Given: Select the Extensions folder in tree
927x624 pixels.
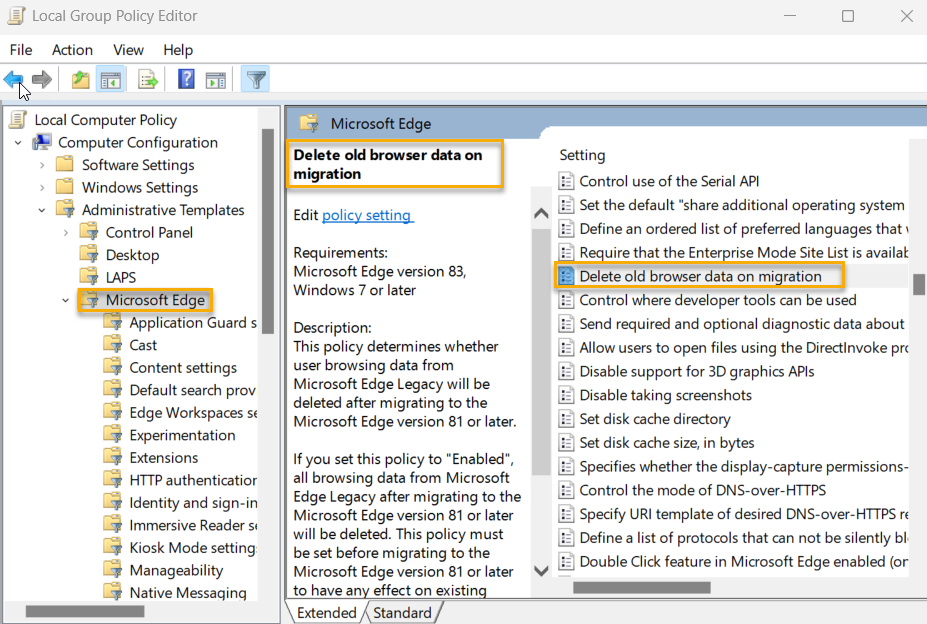Looking at the screenshot, I should tap(163, 458).
